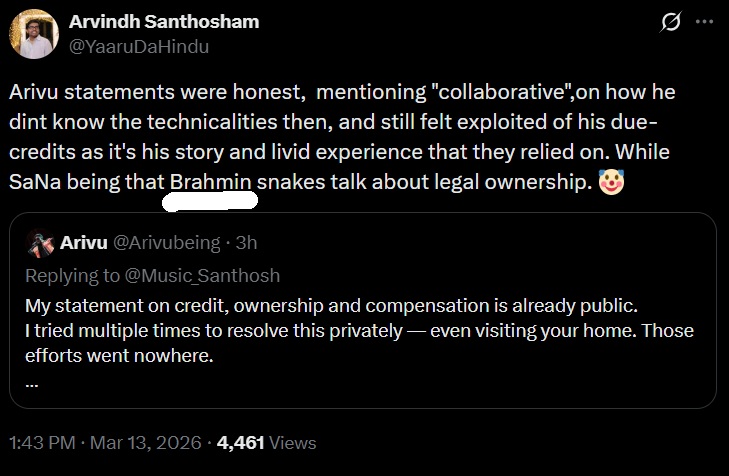
Task: Click the Grok icon on the tweet
Action: [x=672, y=23]
